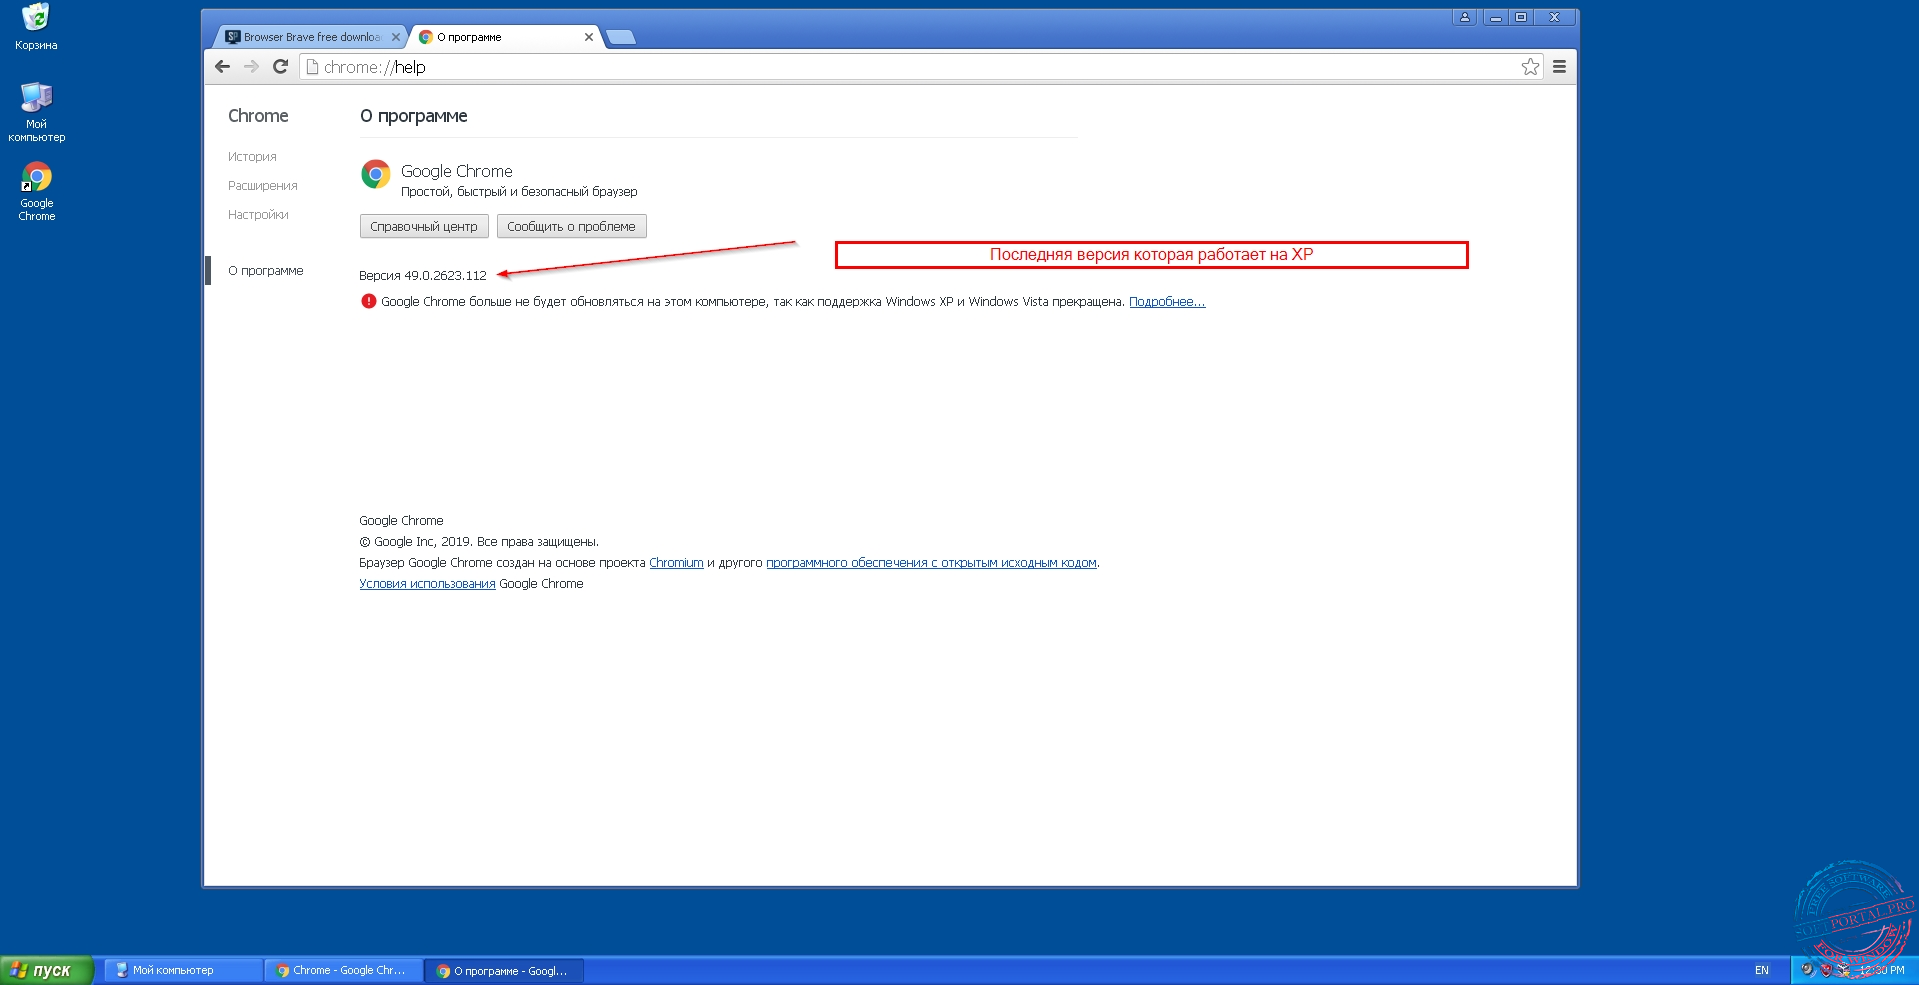
Task: Click the forward navigation arrow
Action: click(251, 67)
